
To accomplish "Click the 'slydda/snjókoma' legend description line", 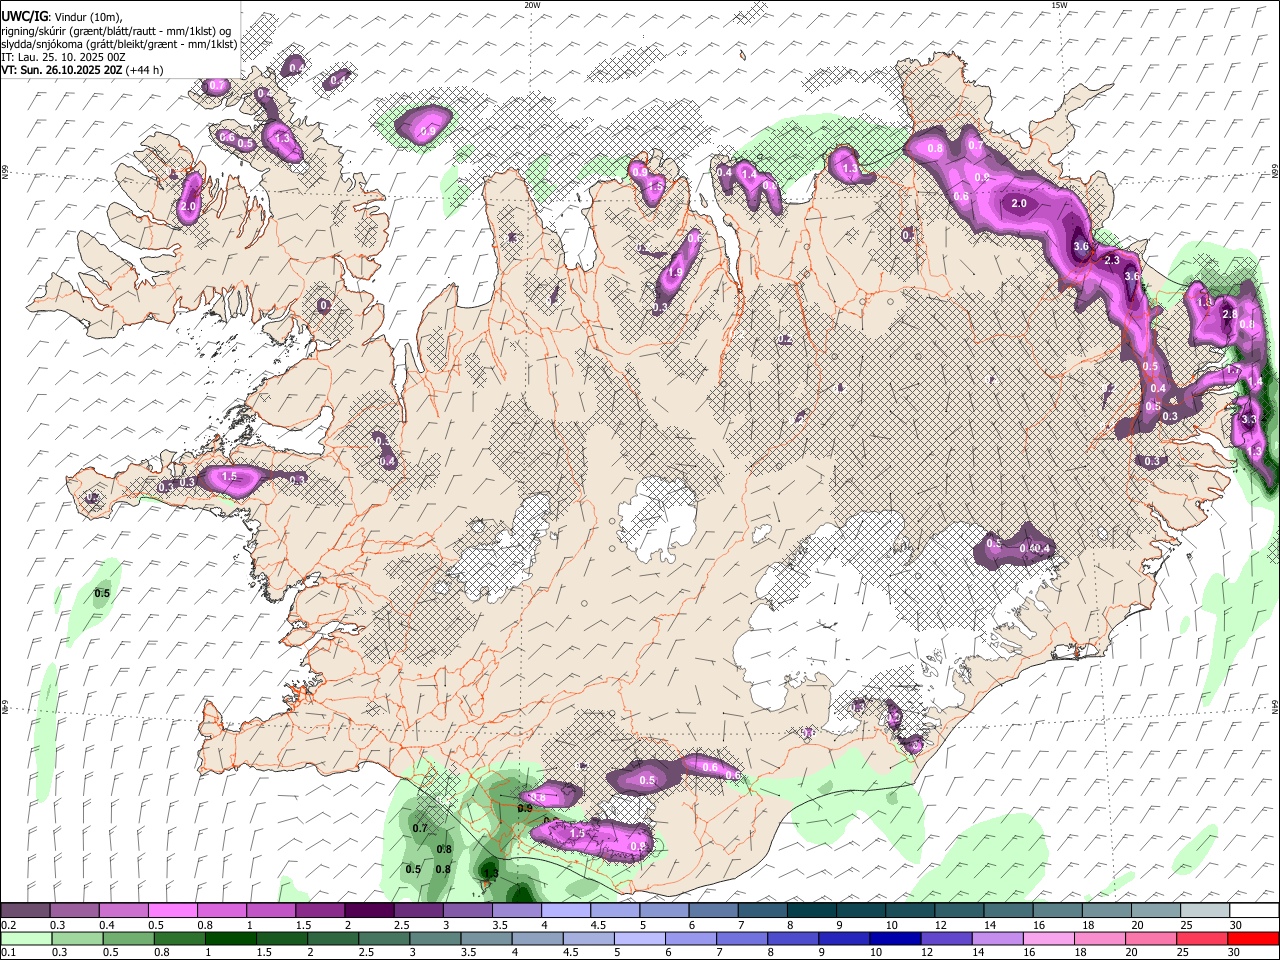I will (119, 44).
